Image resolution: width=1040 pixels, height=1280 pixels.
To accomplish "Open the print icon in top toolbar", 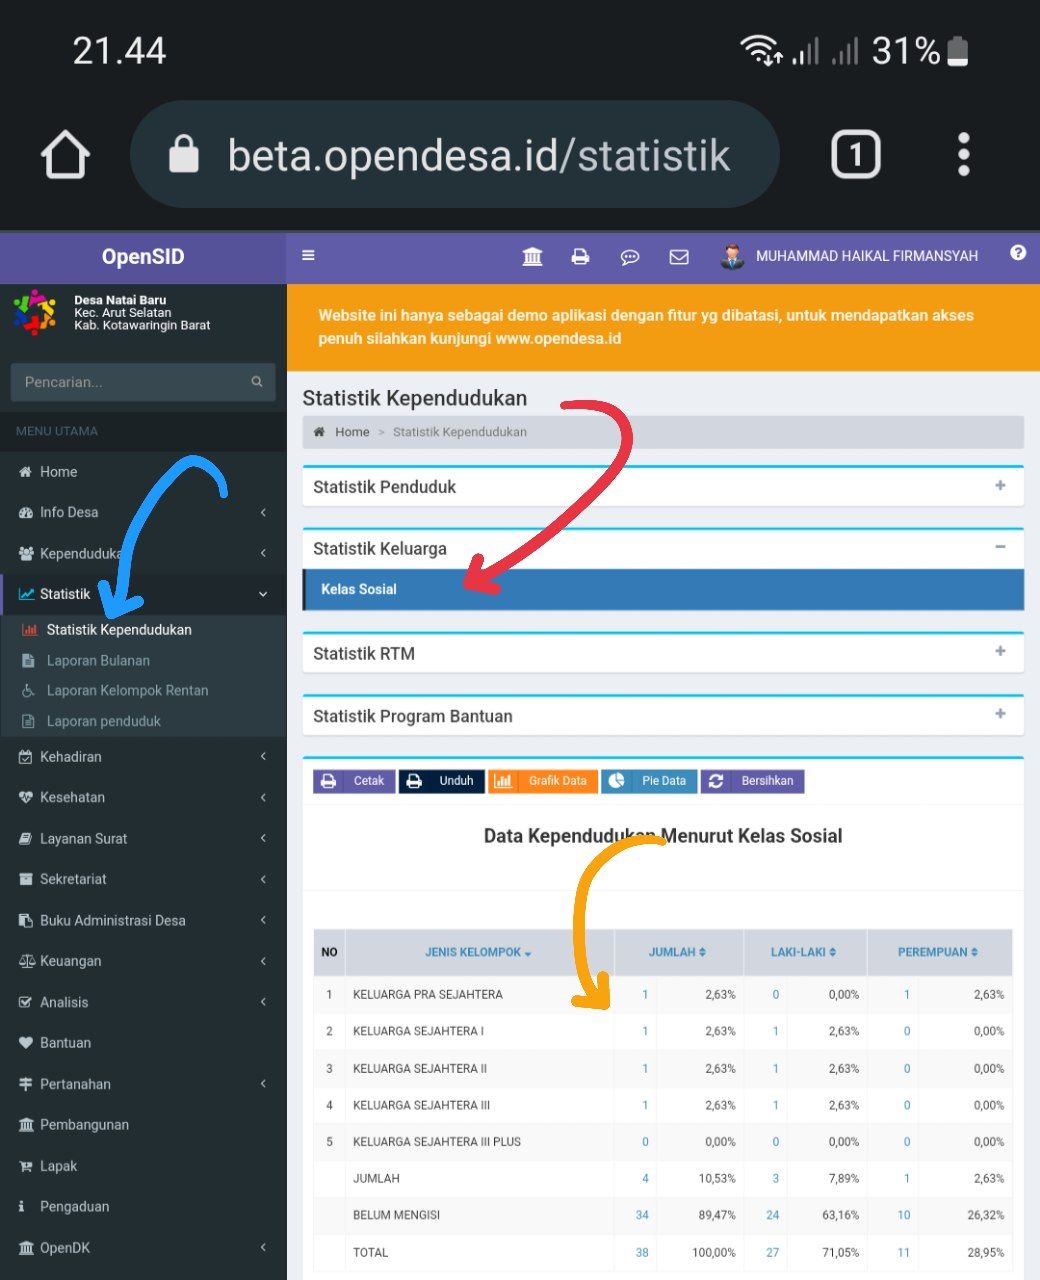I will (x=580, y=256).
